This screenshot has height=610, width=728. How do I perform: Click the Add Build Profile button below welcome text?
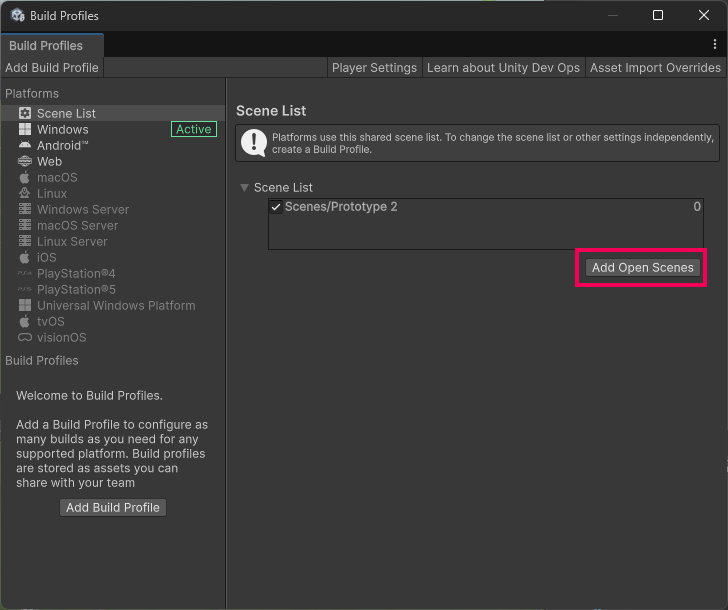(x=113, y=508)
